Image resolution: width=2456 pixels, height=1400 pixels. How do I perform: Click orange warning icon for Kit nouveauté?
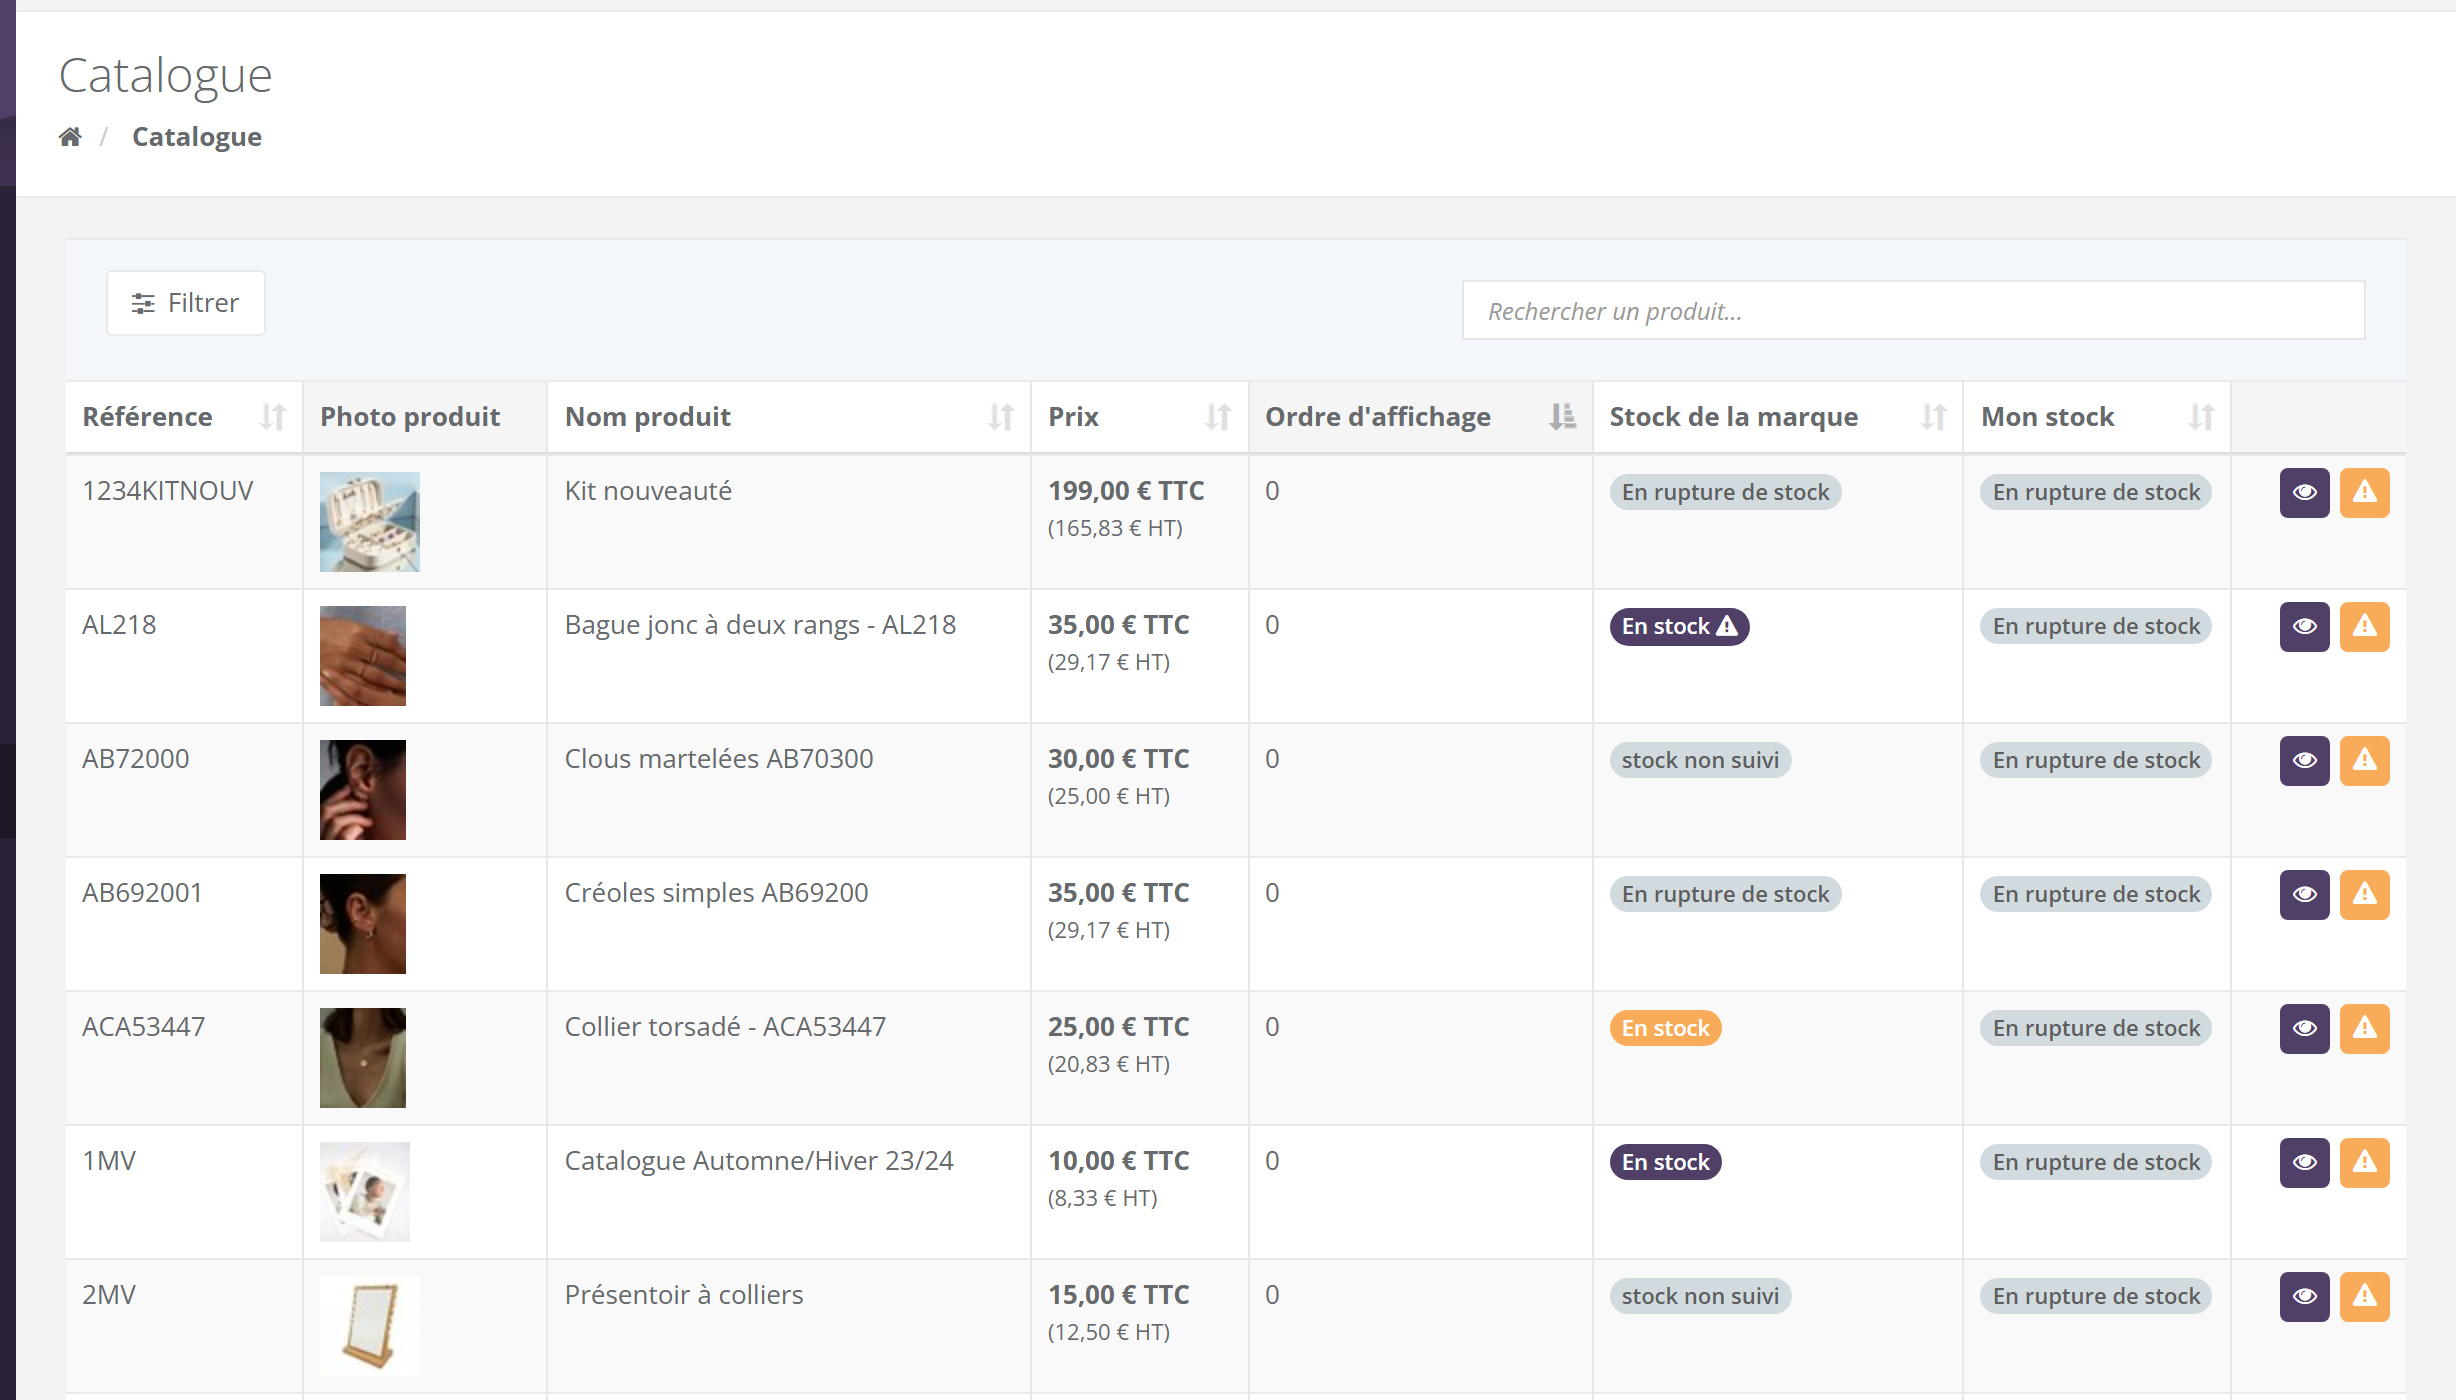2365,493
